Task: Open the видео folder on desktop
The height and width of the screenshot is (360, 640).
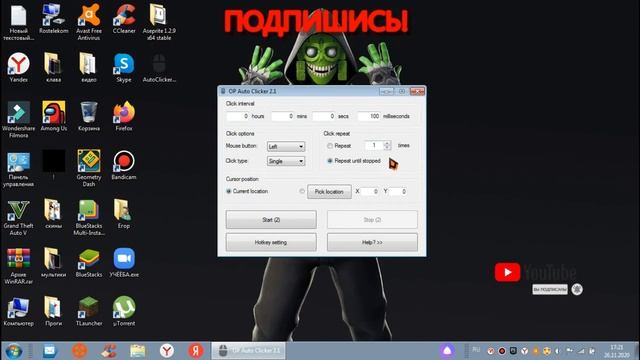Action: click(x=89, y=67)
